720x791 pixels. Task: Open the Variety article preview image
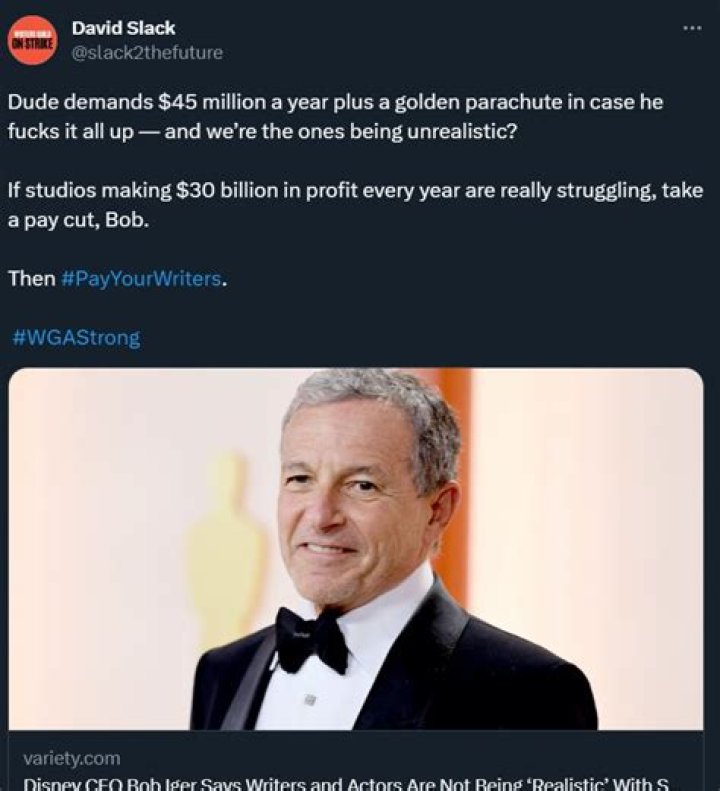(355, 548)
